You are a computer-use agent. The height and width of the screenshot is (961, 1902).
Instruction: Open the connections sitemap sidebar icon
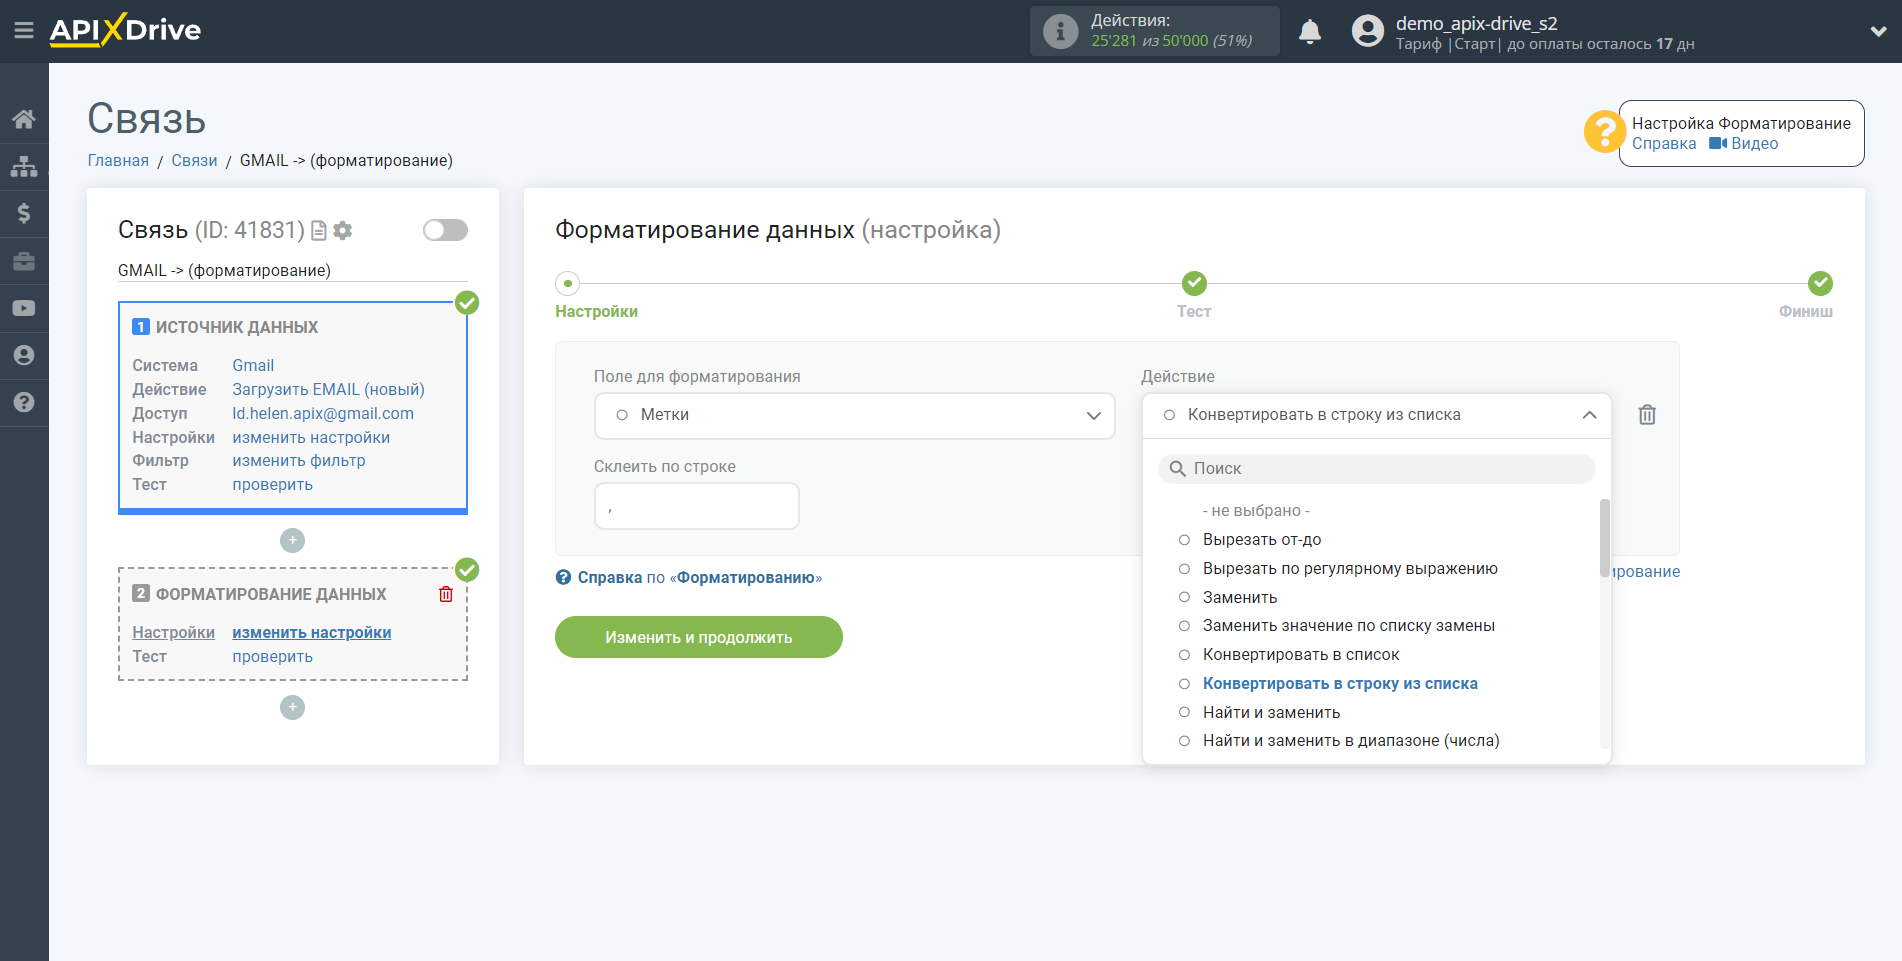click(24, 166)
